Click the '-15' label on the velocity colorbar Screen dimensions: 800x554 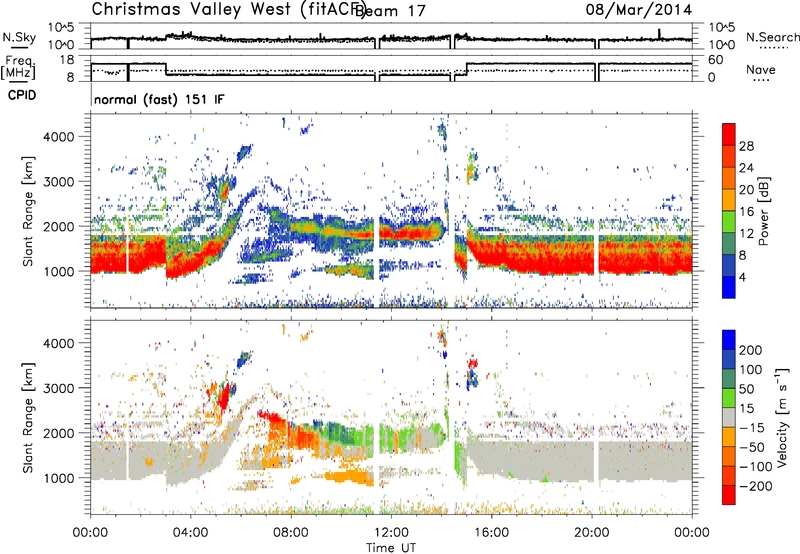click(751, 428)
